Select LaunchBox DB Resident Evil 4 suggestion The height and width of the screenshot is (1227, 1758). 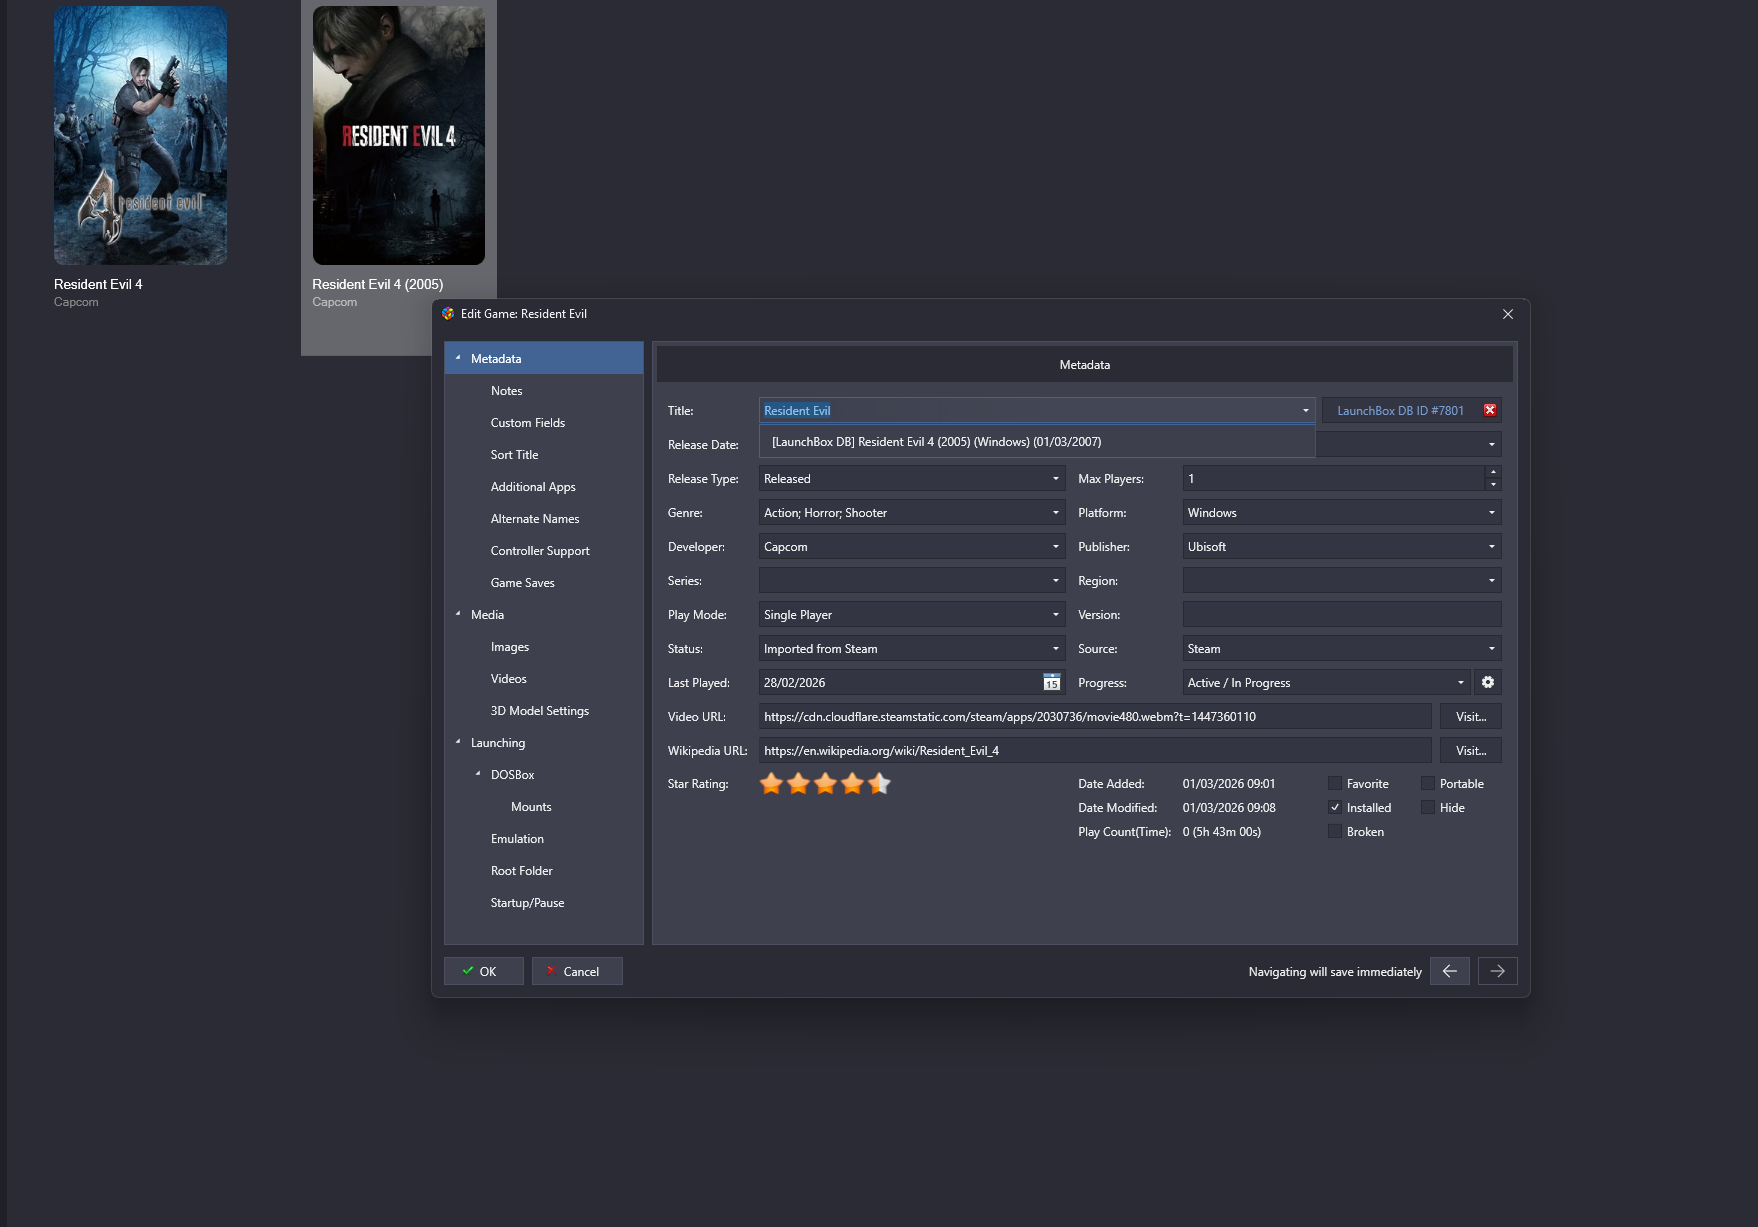pos(936,442)
